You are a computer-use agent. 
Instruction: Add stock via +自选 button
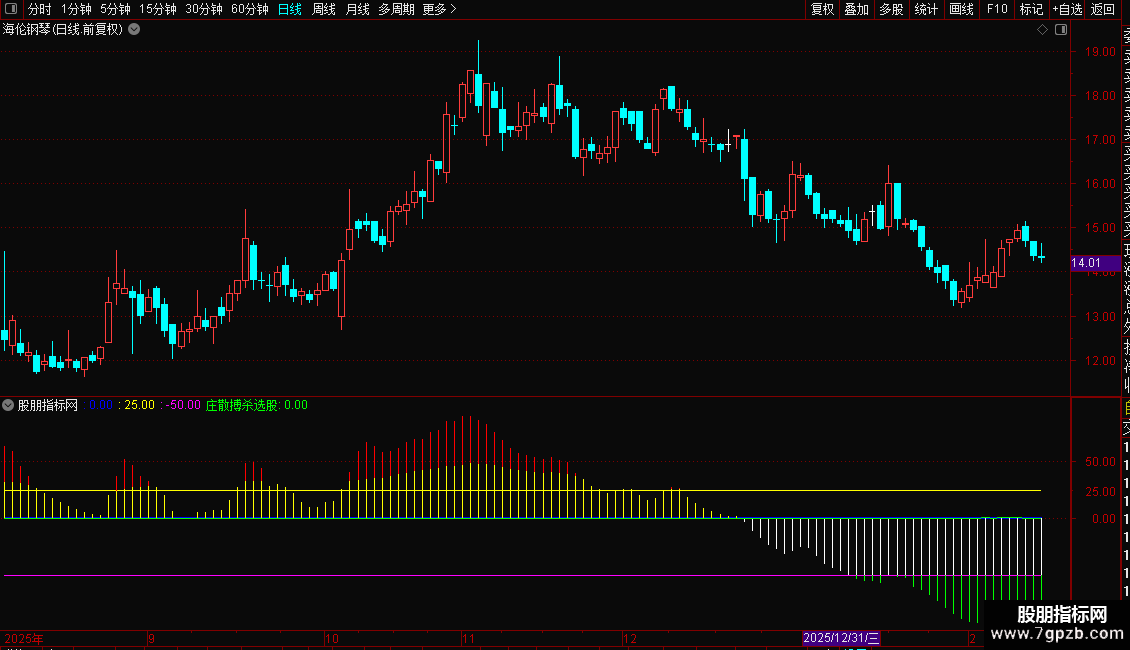(x=1067, y=9)
